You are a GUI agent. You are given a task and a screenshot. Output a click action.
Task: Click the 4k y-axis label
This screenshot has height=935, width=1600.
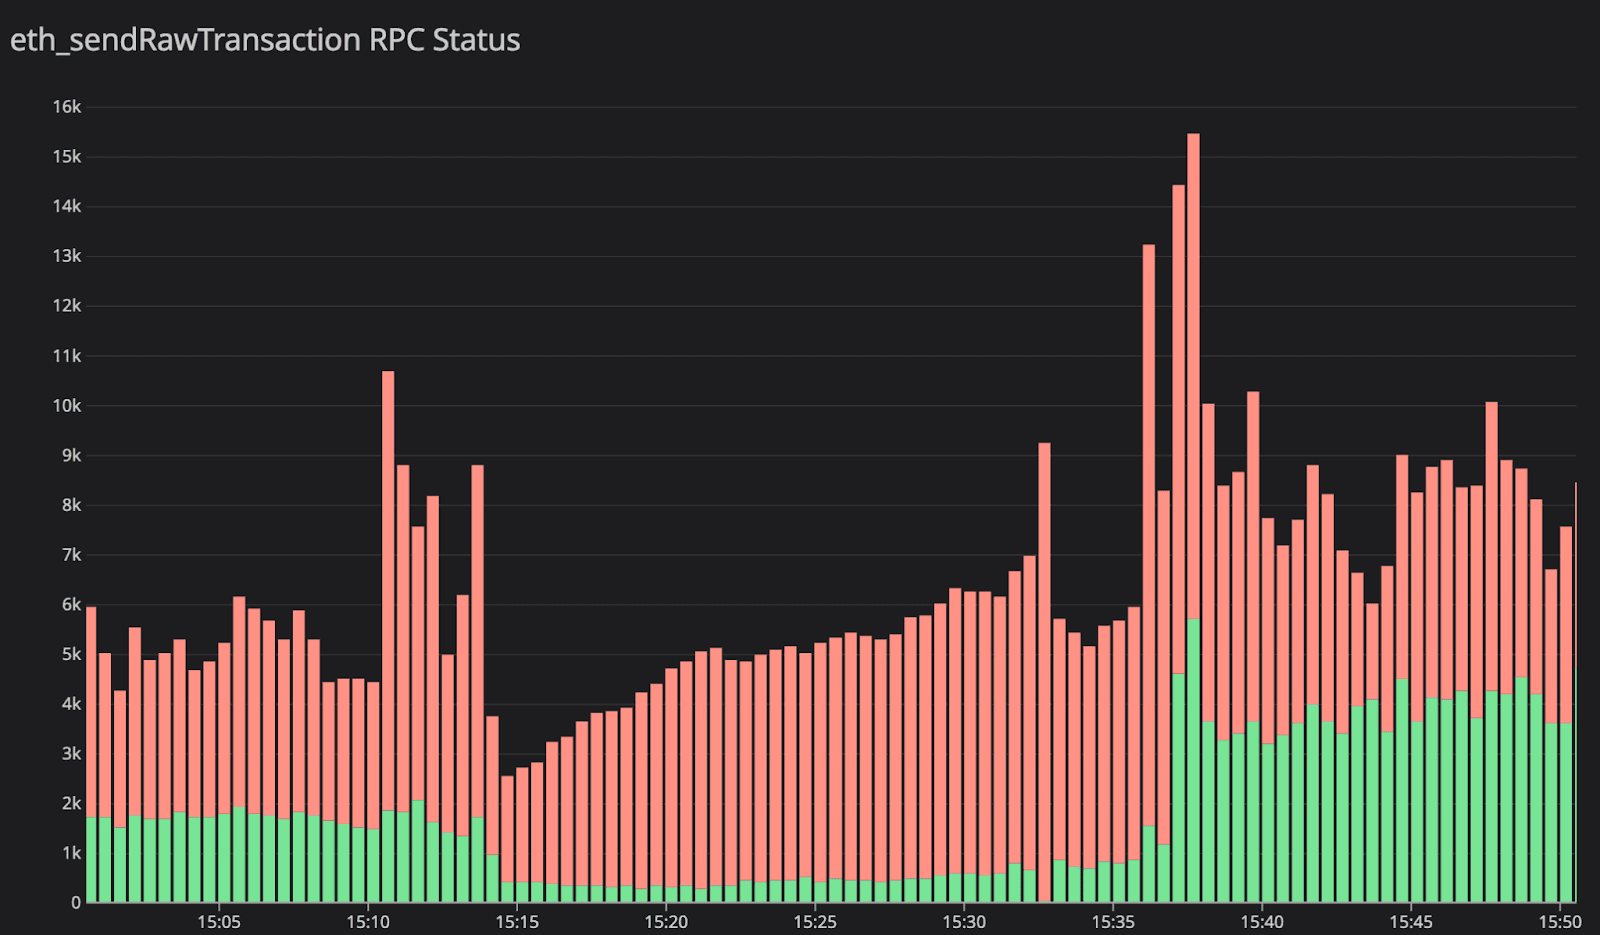(x=72, y=704)
